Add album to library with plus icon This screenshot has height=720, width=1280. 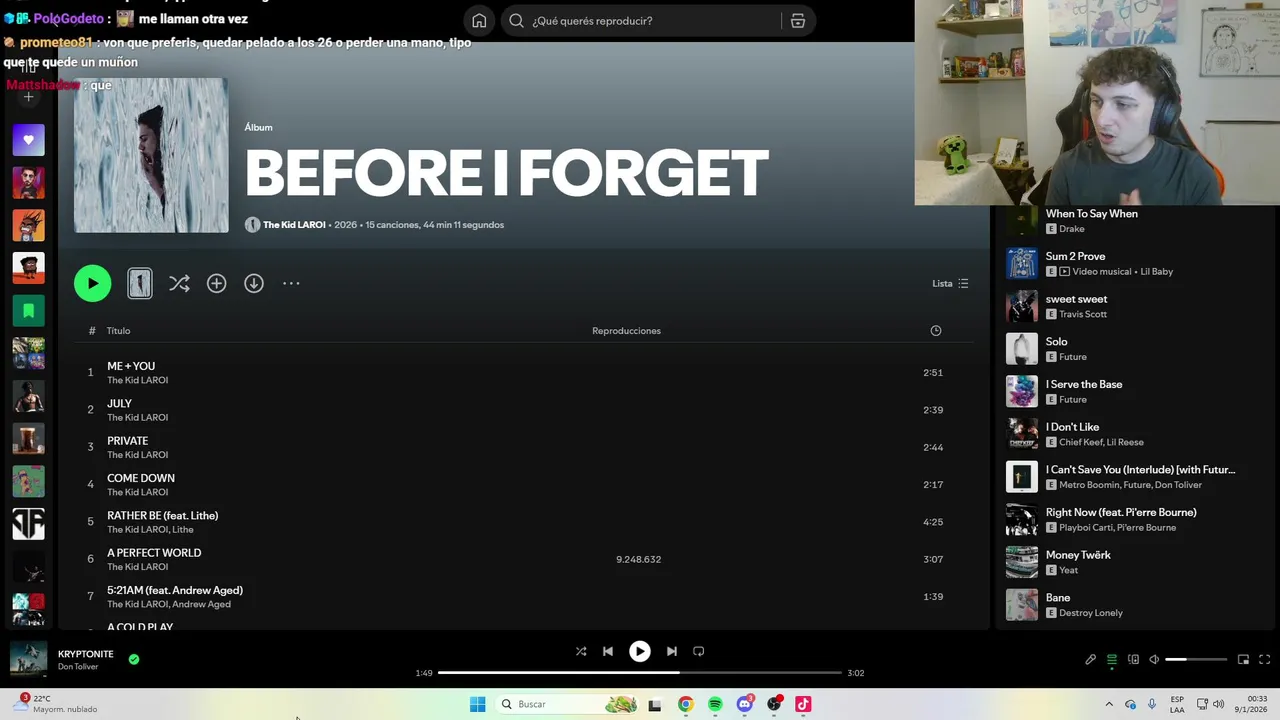[216, 283]
